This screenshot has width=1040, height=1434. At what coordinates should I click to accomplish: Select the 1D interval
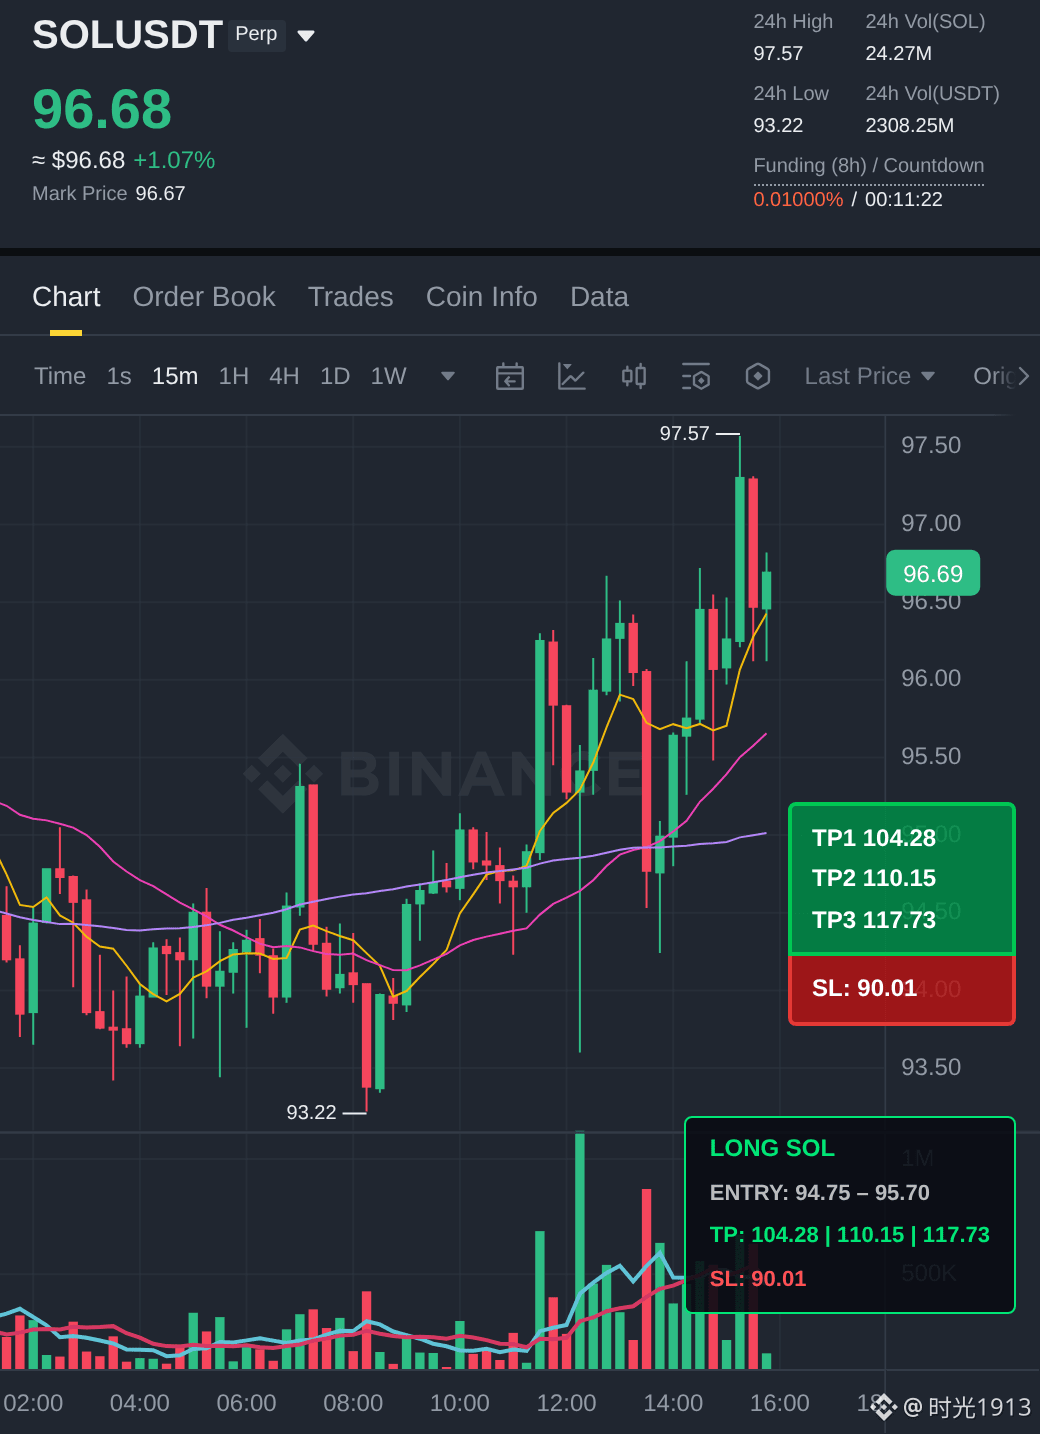click(335, 376)
